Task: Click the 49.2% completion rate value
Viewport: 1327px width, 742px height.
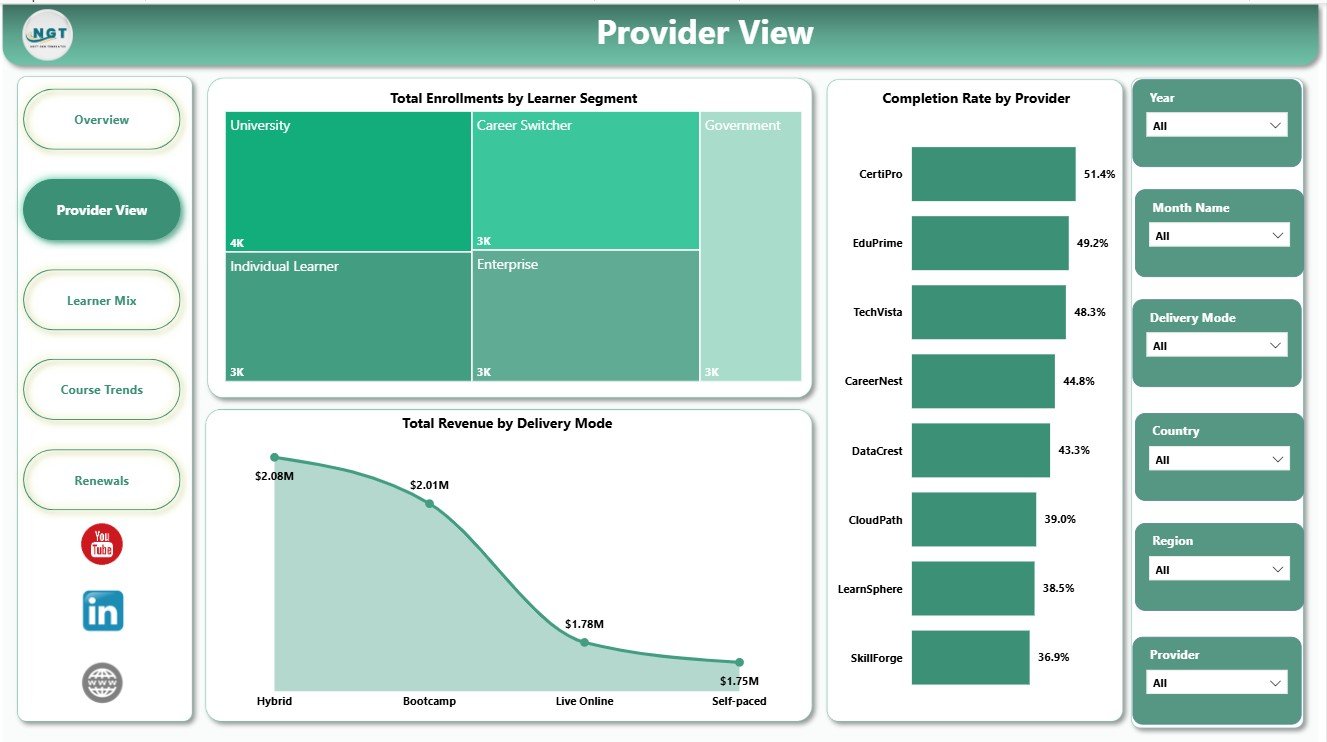Action: [x=1092, y=243]
